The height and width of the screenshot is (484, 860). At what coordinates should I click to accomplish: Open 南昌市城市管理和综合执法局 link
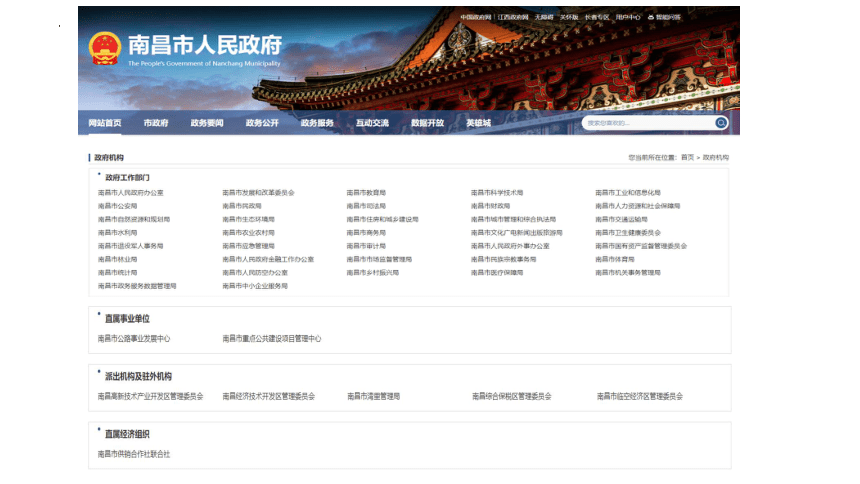coord(513,219)
